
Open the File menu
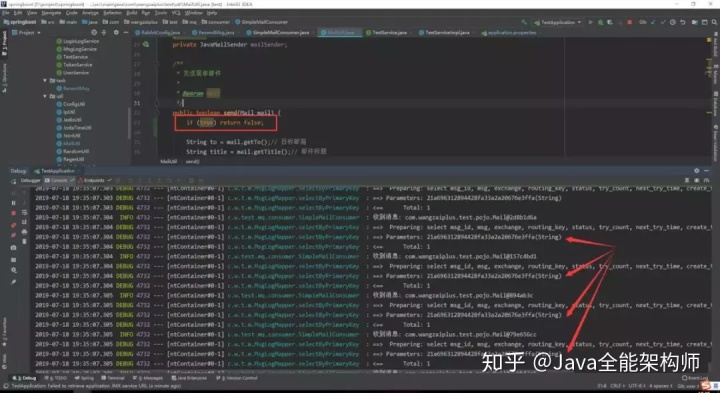(6, 13)
